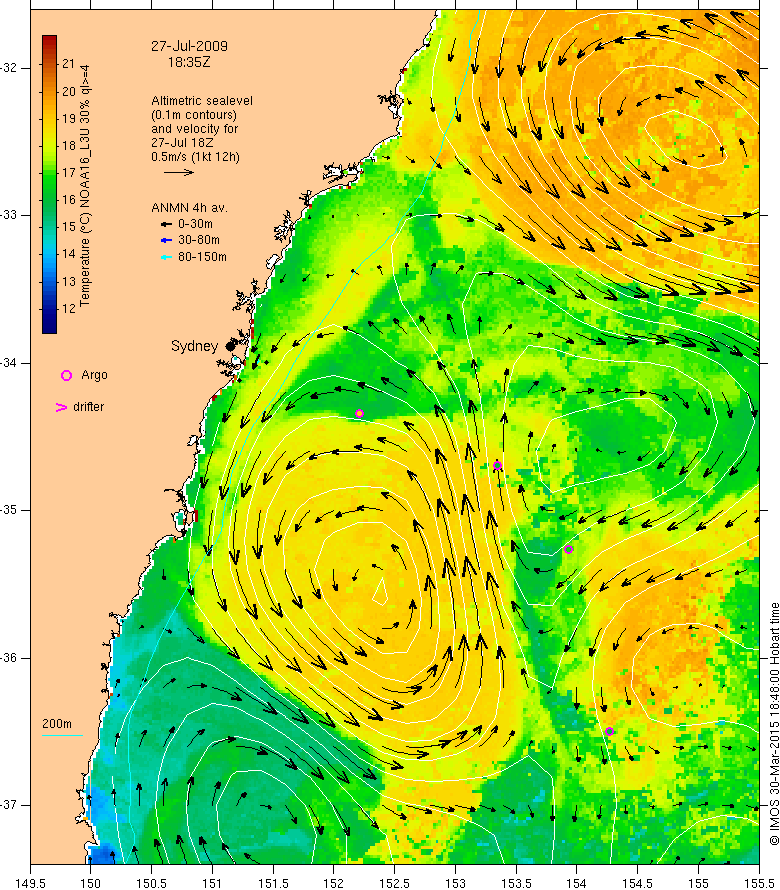
Task: Click the date text 27-Jul-2009
Action: [189, 46]
